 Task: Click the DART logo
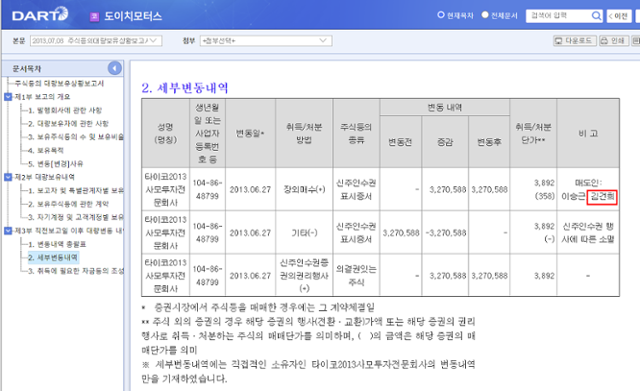tap(40, 15)
